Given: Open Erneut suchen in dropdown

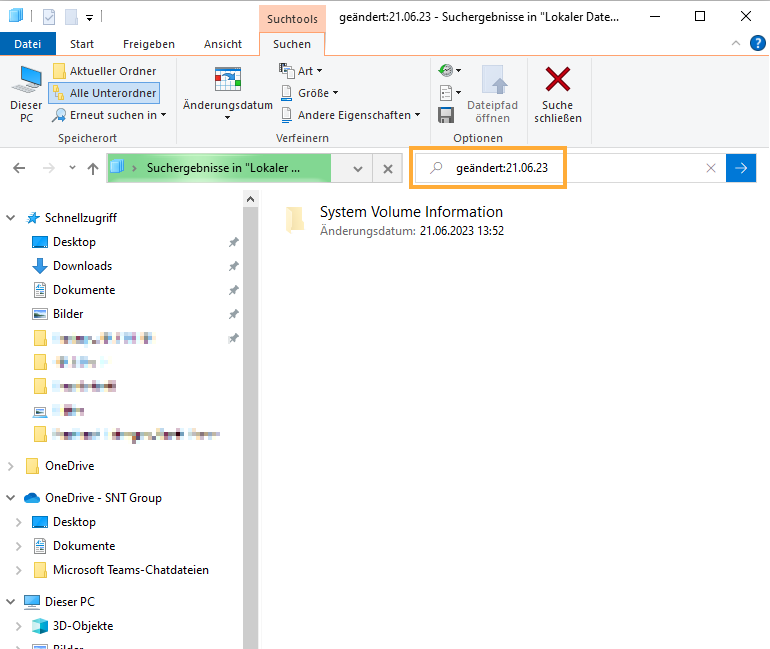Looking at the screenshot, I should pos(110,115).
